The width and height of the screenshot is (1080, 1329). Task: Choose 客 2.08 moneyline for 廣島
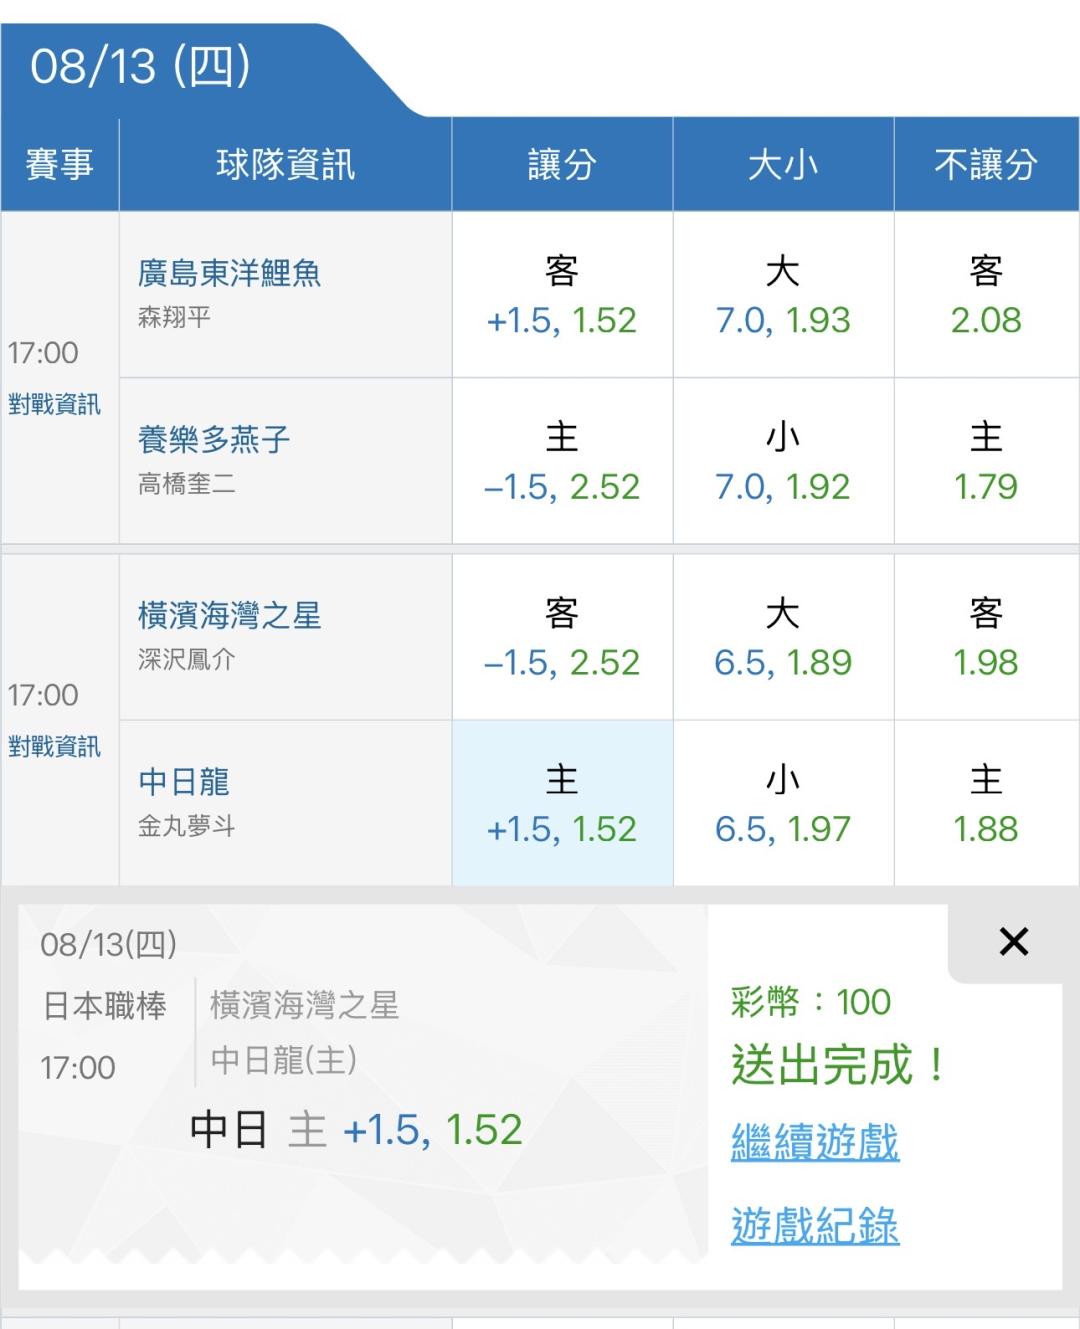click(x=986, y=295)
